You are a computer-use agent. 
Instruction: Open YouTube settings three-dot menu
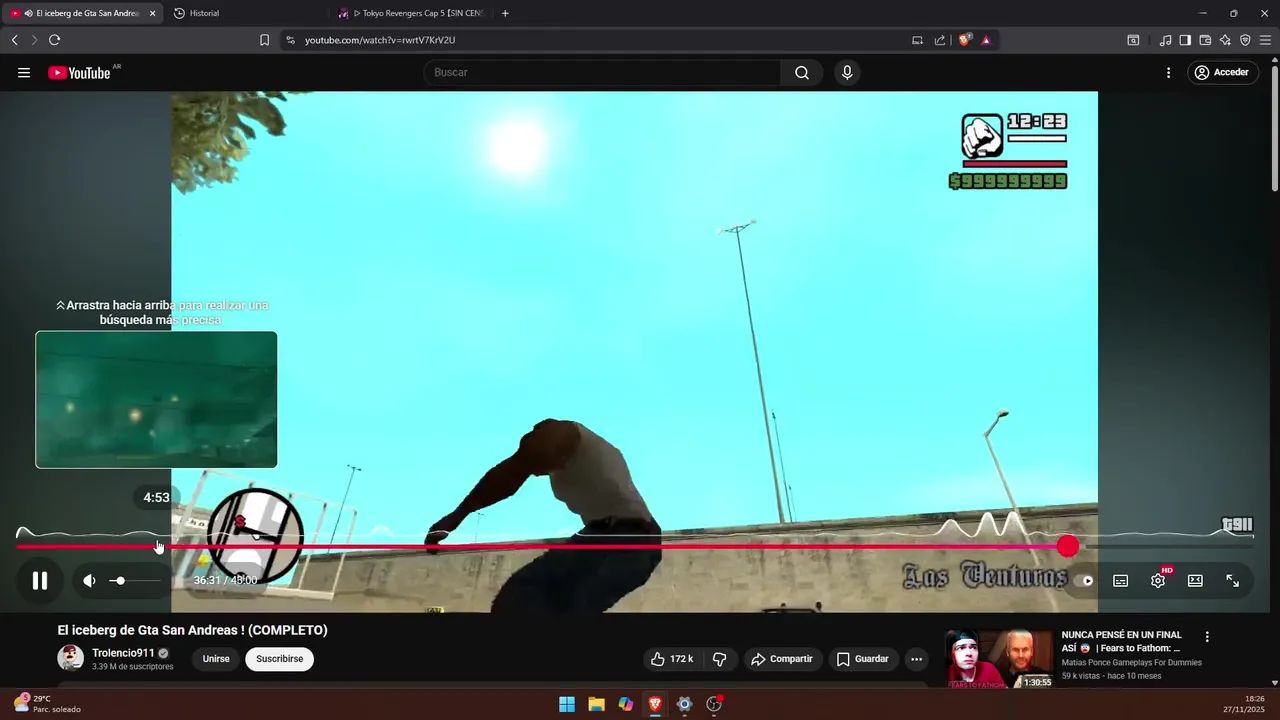tap(1168, 72)
